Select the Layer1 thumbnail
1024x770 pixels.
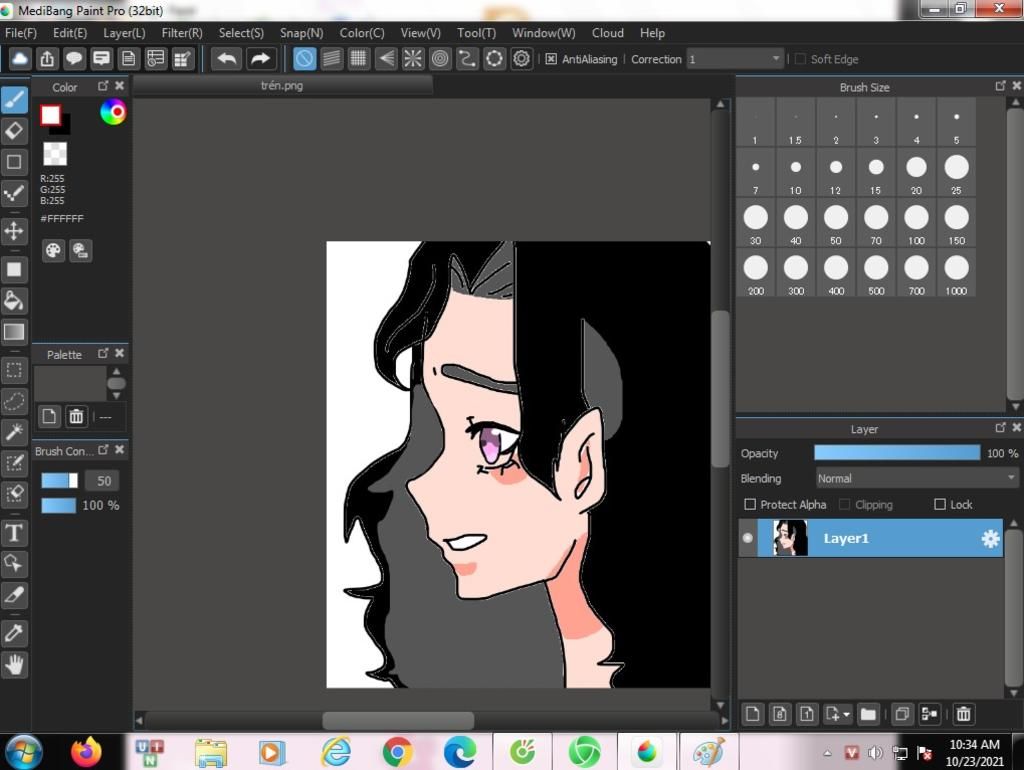(x=790, y=538)
